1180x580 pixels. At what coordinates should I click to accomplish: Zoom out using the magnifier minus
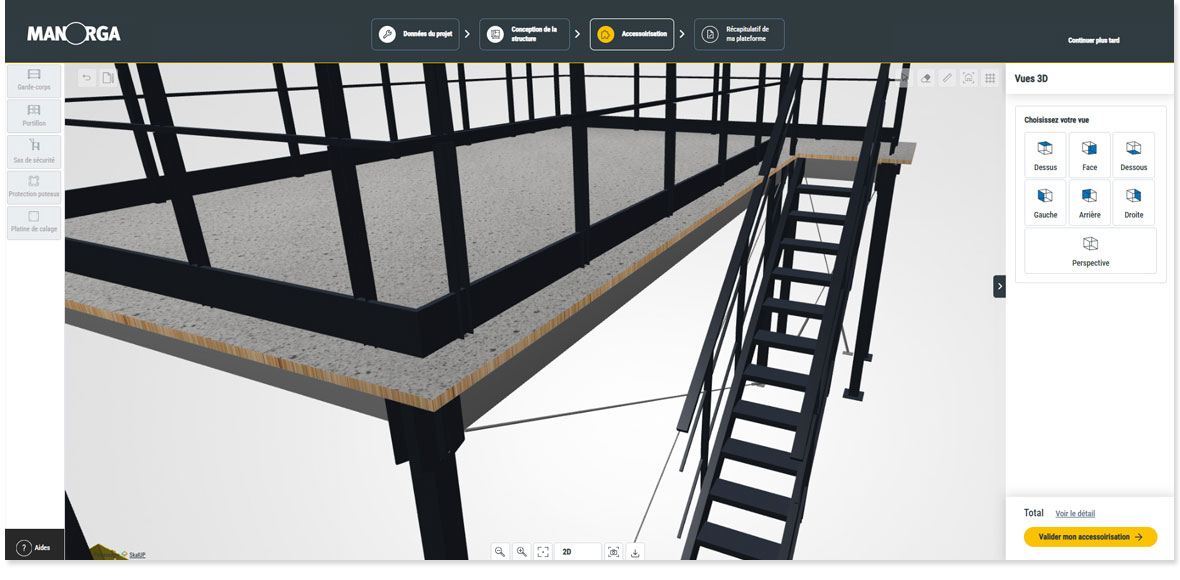(500, 551)
